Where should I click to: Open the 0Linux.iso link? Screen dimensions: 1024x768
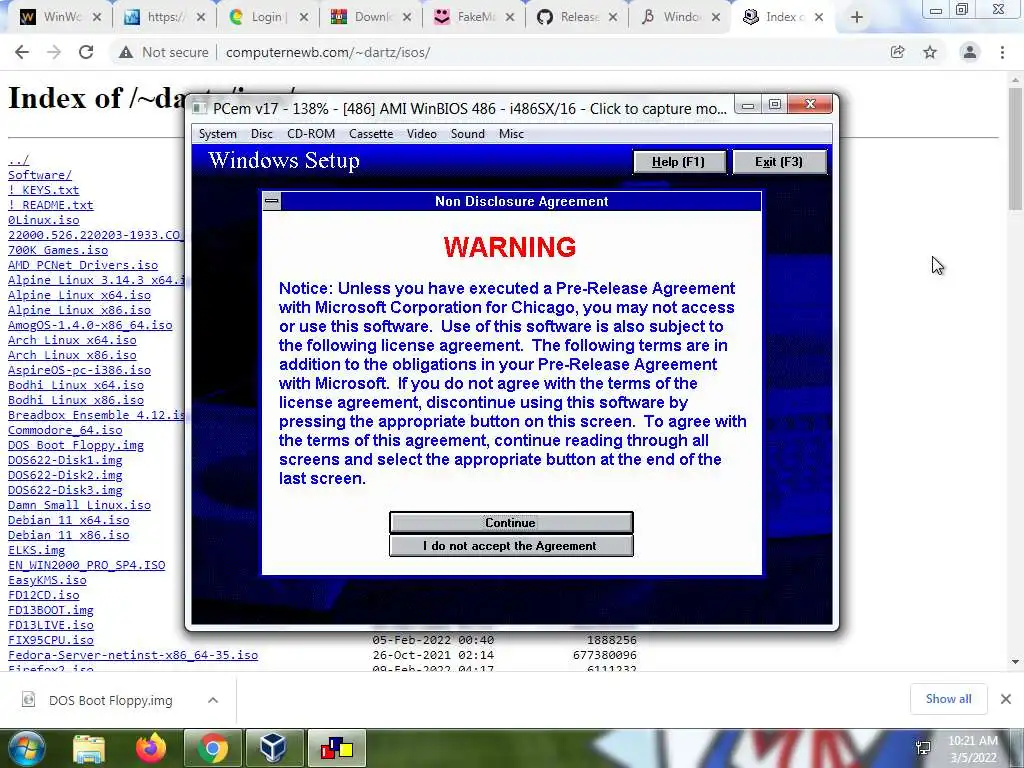pyautogui.click(x=44, y=220)
